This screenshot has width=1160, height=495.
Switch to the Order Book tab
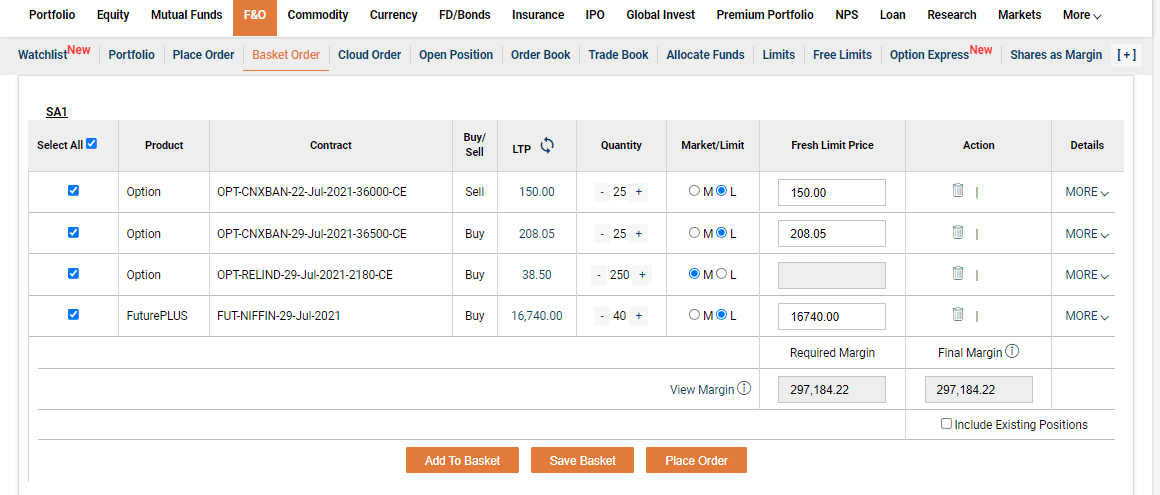(540, 55)
